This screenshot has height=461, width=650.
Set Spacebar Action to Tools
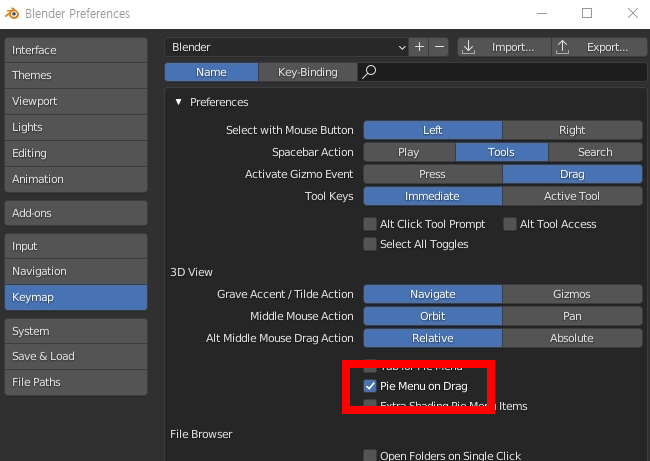(x=502, y=152)
